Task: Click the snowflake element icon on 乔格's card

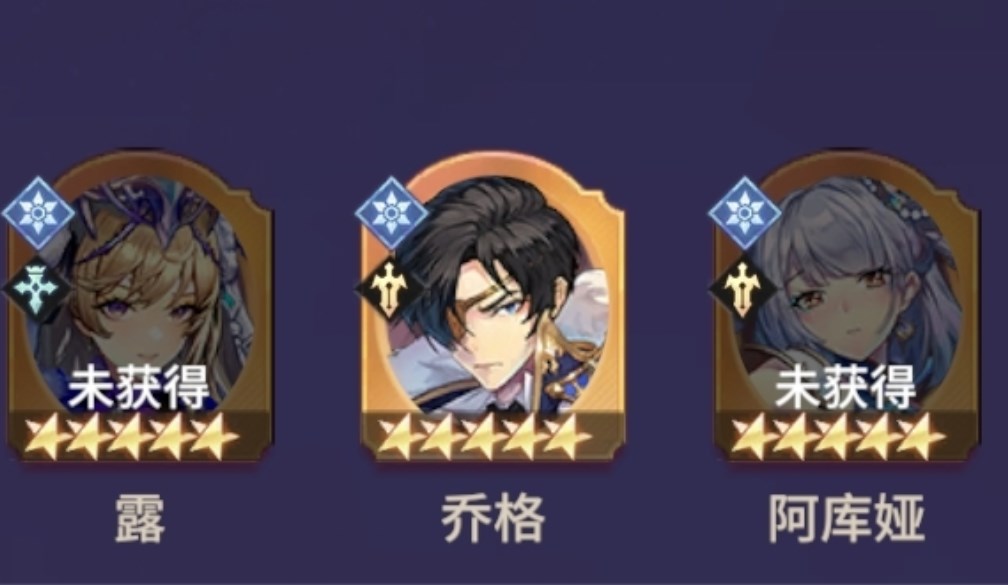Action: [x=391, y=213]
